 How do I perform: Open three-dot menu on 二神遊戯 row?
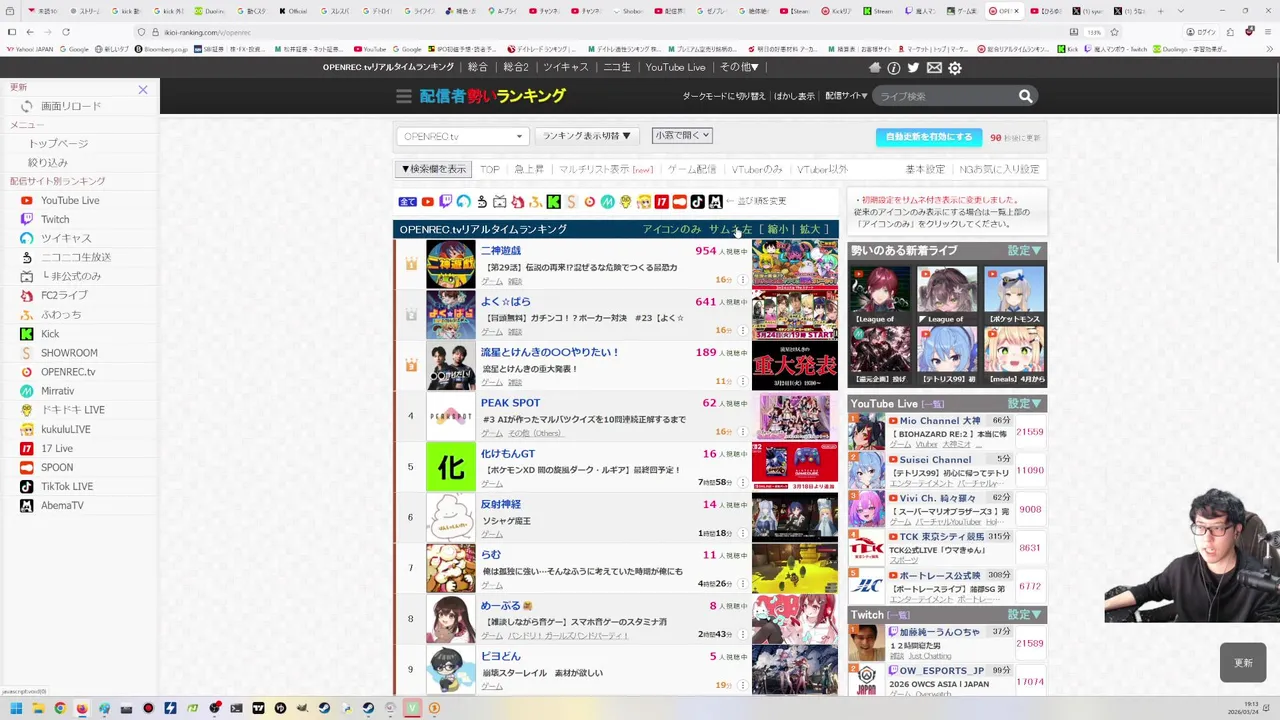click(x=742, y=280)
